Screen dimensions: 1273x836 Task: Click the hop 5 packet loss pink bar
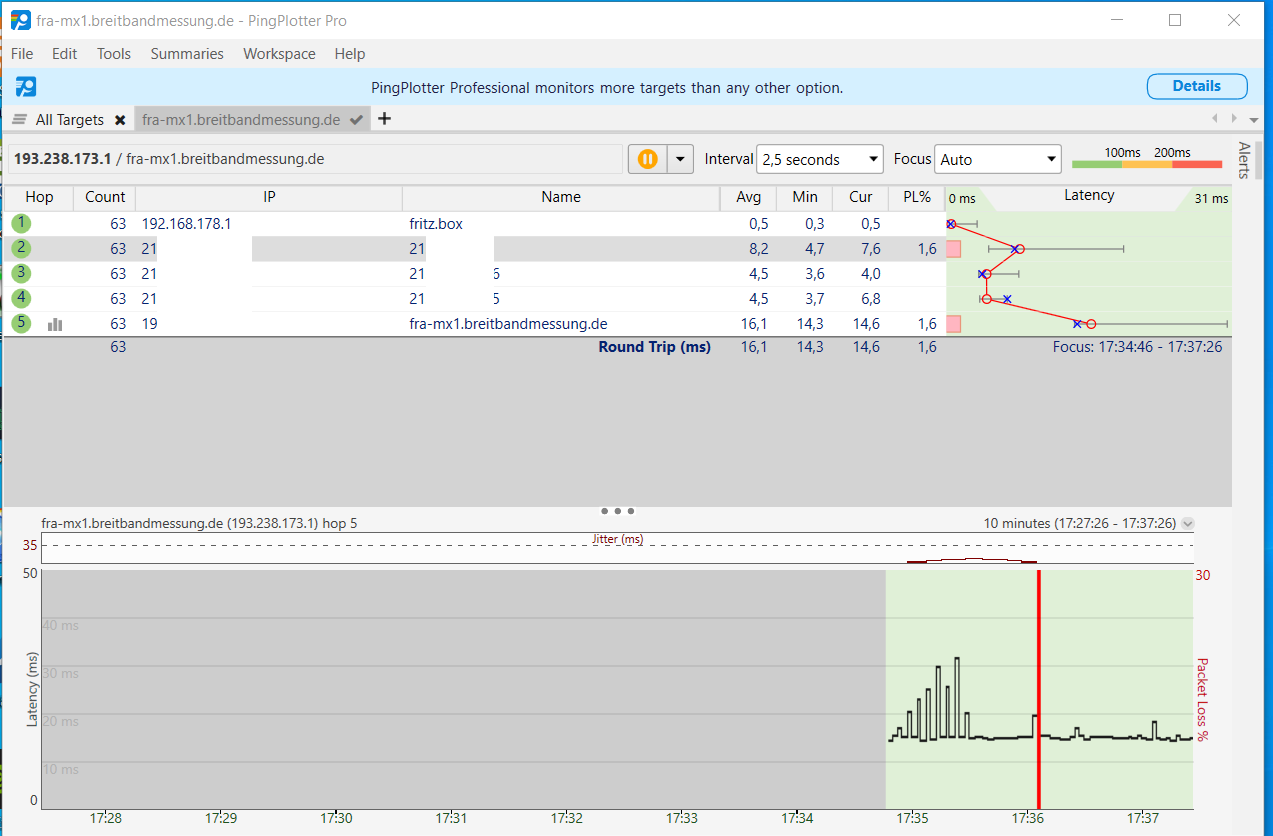coord(954,324)
